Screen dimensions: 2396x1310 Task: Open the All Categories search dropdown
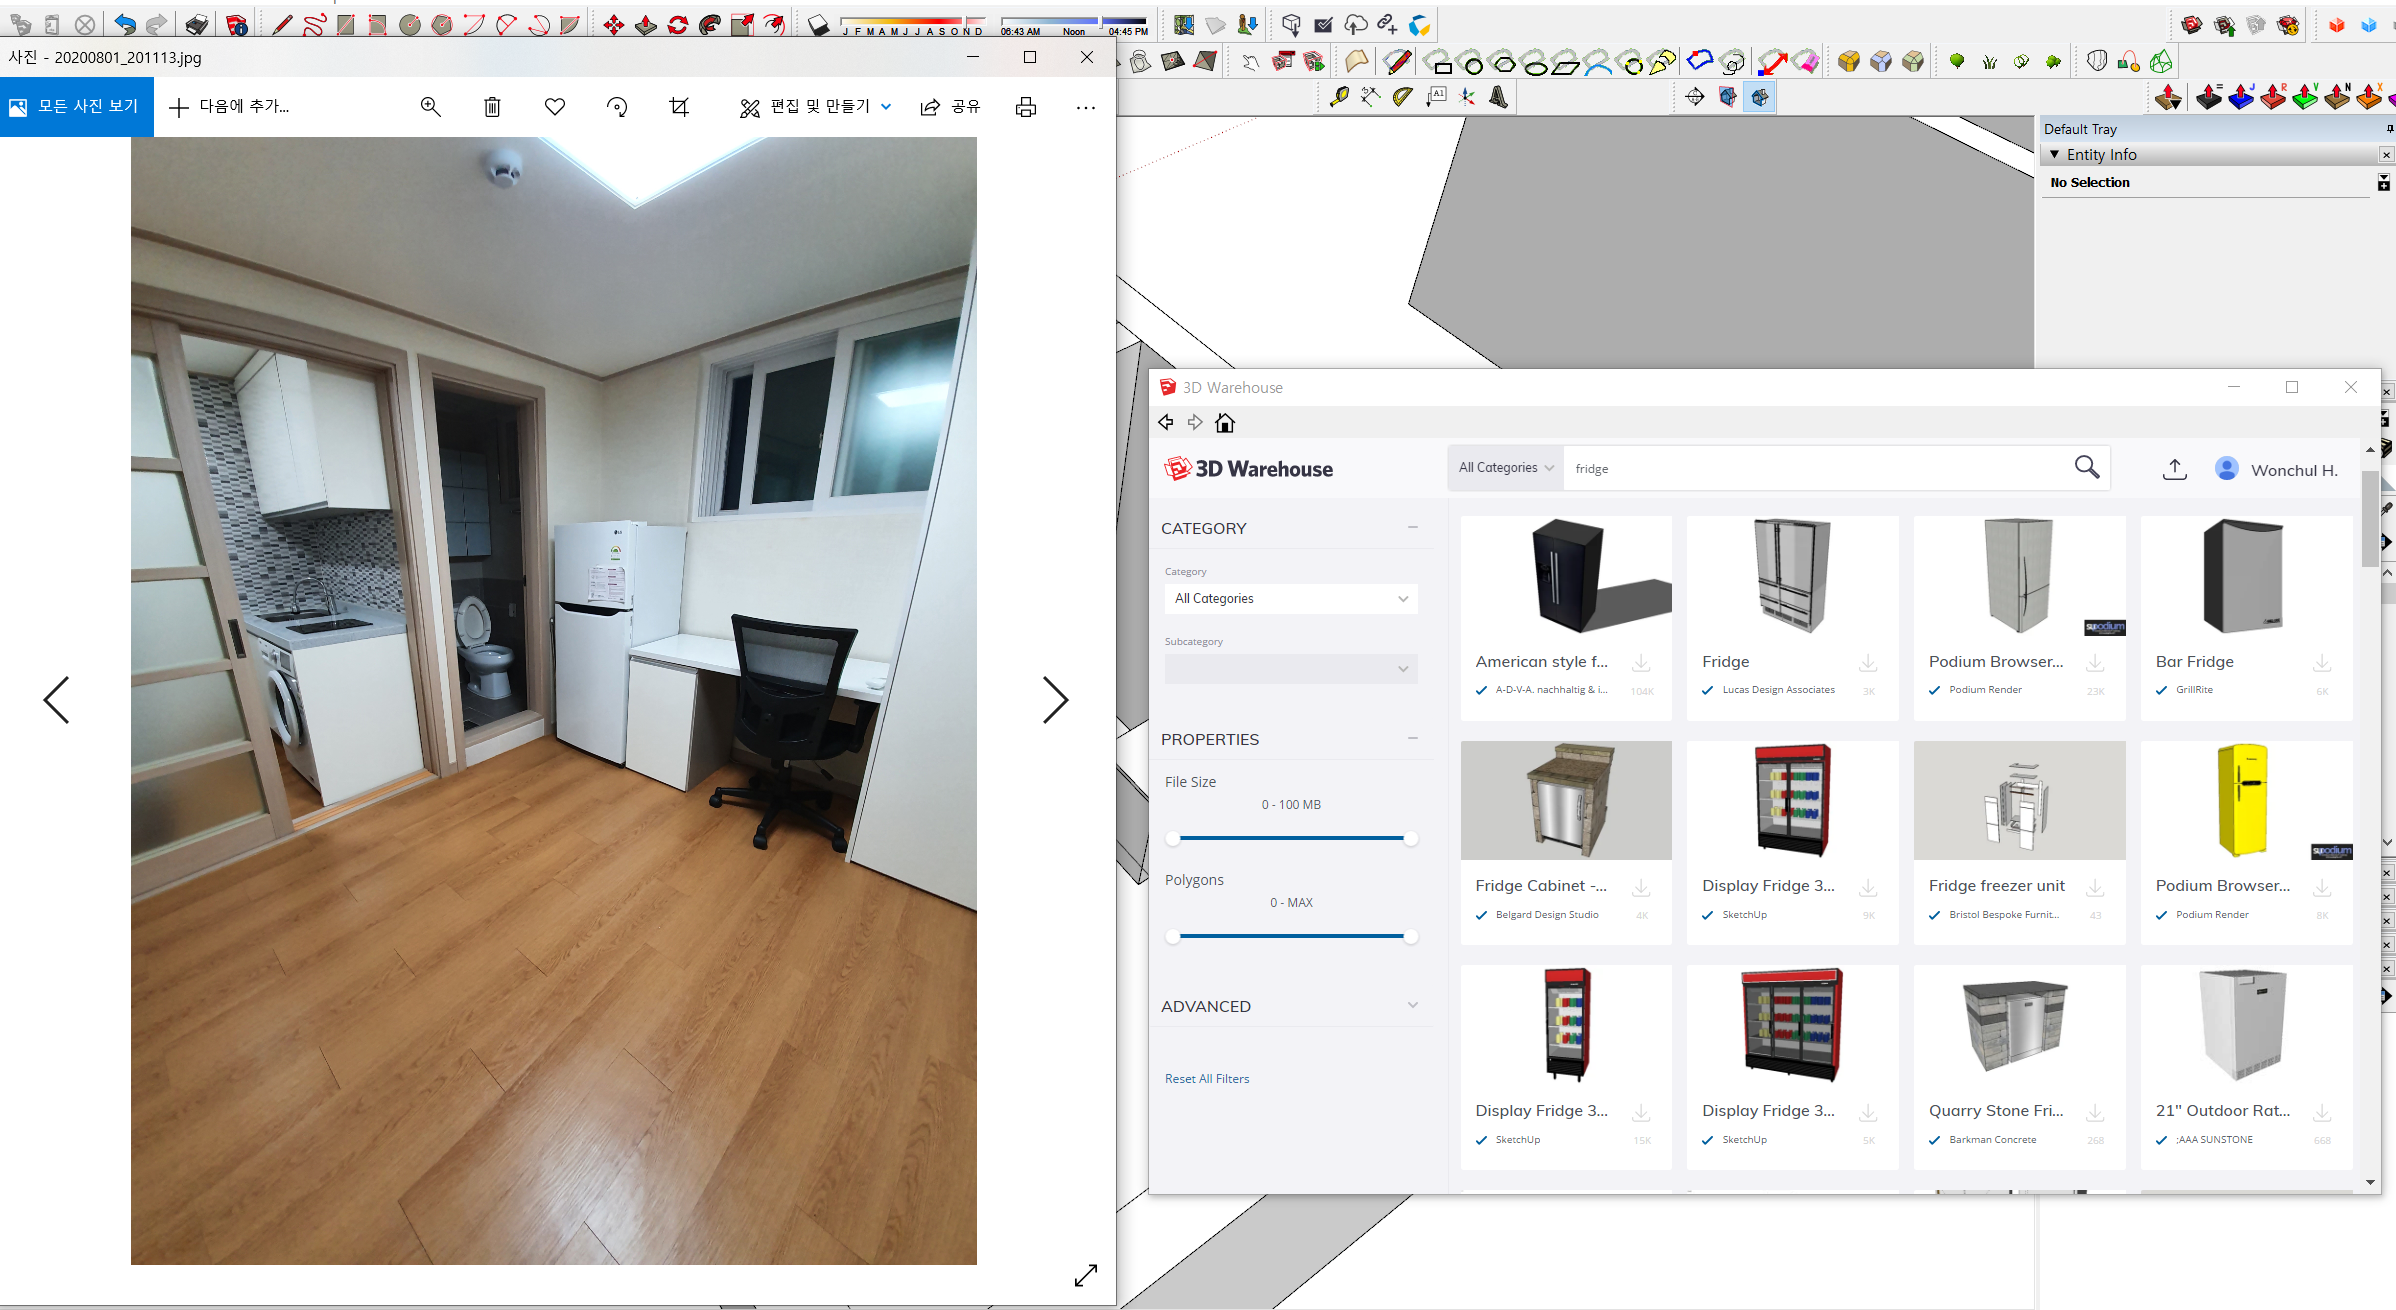tap(1505, 468)
